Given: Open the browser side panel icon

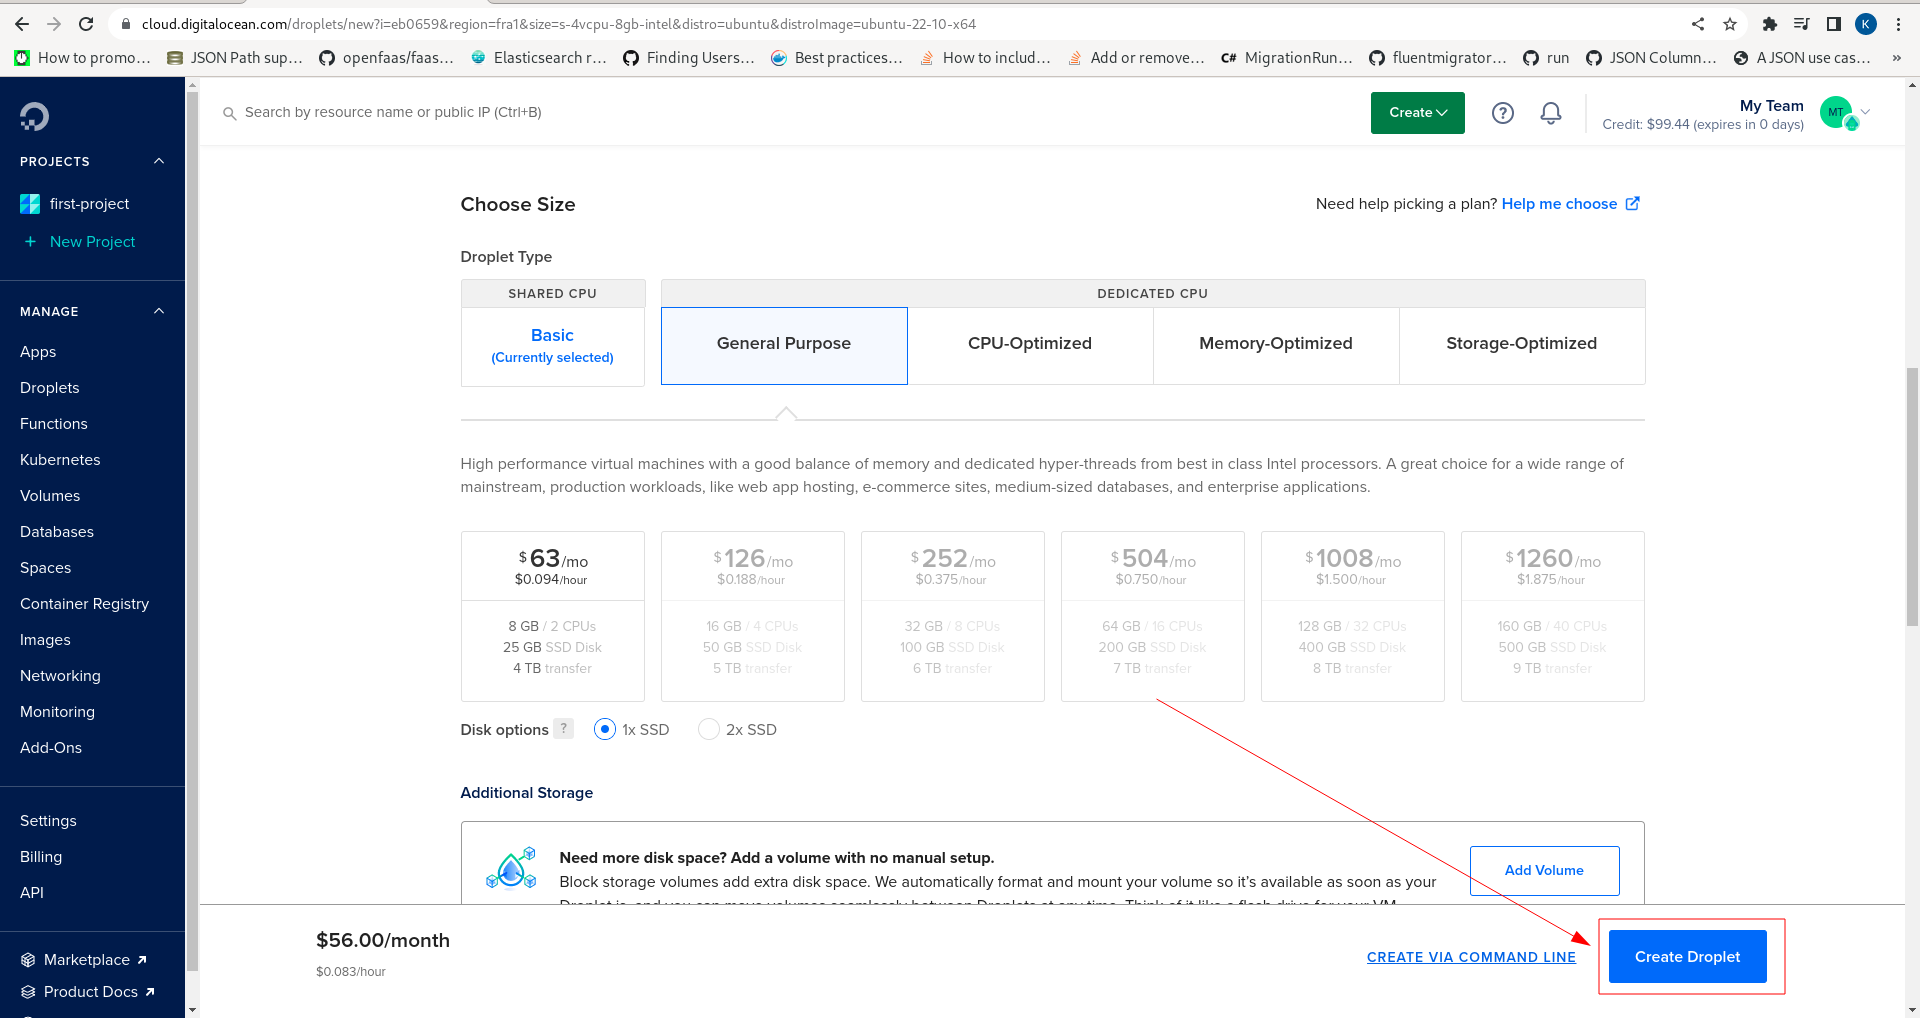Looking at the screenshot, I should point(1834,24).
